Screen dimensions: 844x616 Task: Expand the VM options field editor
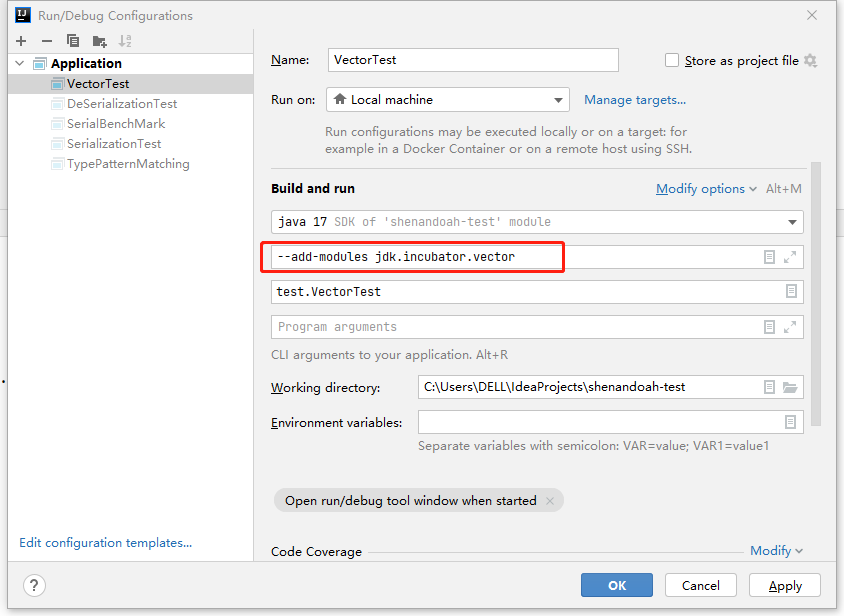click(790, 257)
